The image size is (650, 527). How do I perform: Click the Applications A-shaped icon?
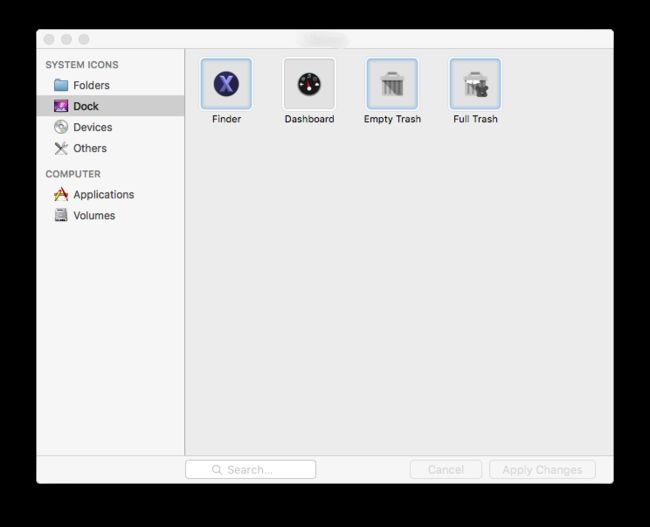(x=61, y=194)
